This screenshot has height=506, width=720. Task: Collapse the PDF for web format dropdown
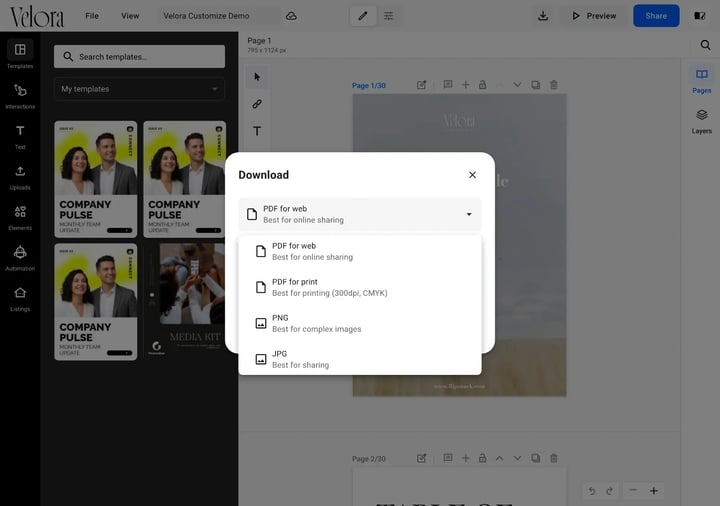coord(360,214)
